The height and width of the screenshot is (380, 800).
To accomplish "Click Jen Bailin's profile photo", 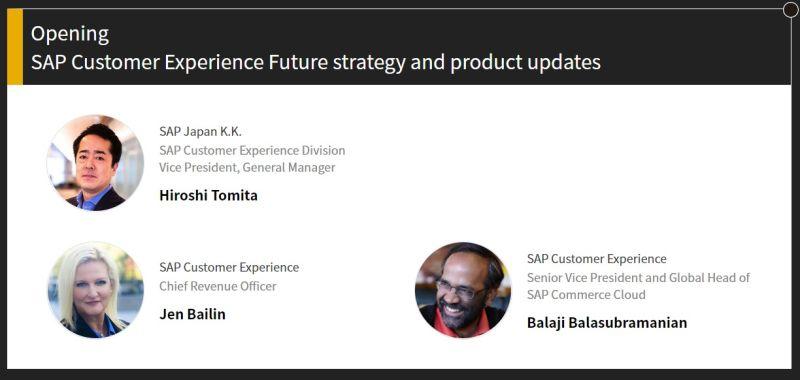I will 95,290.
